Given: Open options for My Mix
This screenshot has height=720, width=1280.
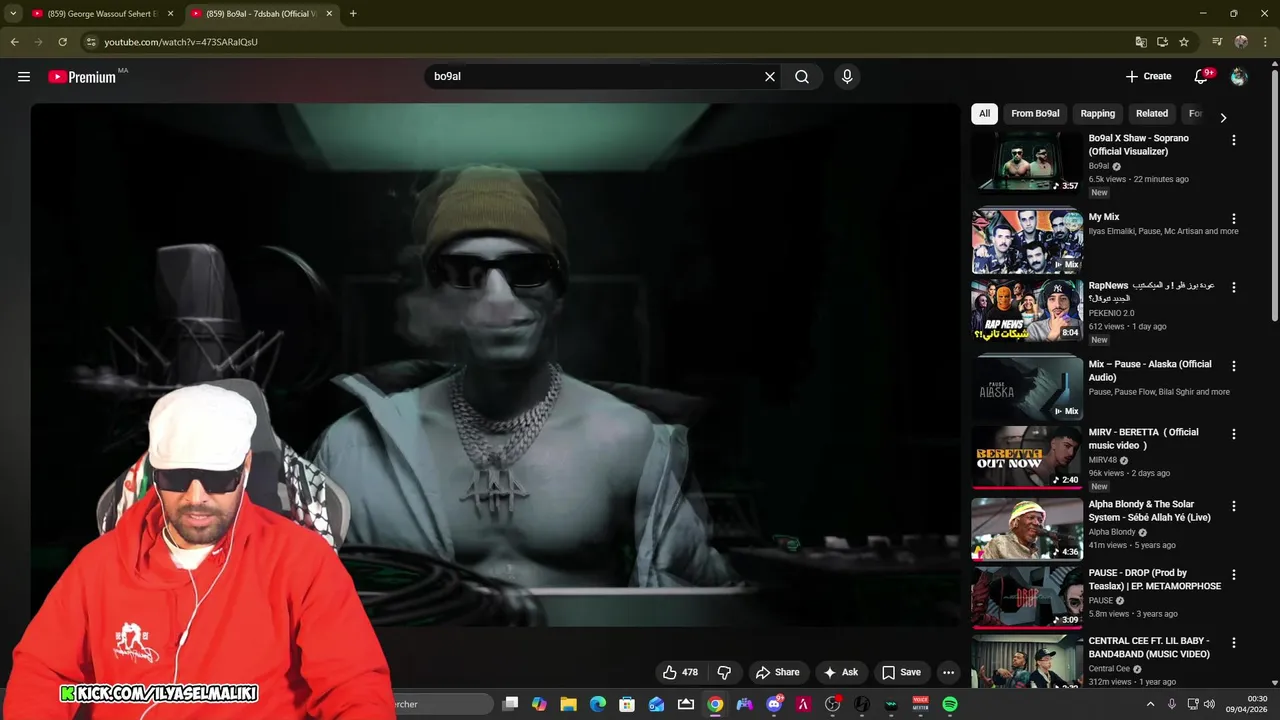Looking at the screenshot, I should pyautogui.click(x=1233, y=218).
